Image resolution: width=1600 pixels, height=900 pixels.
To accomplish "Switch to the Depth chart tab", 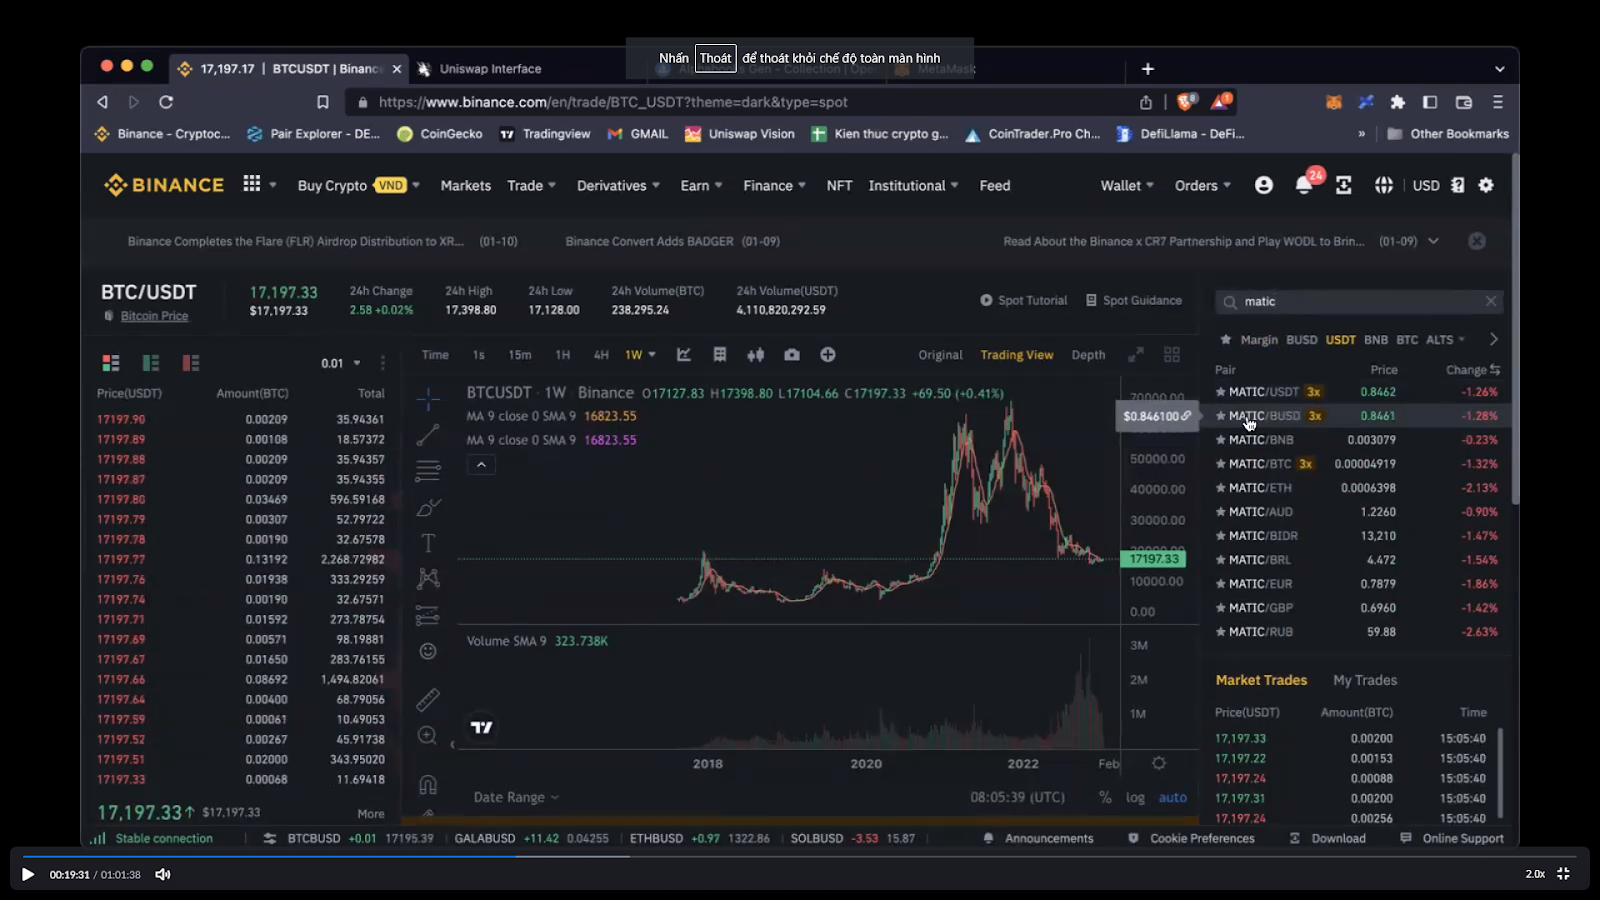I will tap(1088, 355).
